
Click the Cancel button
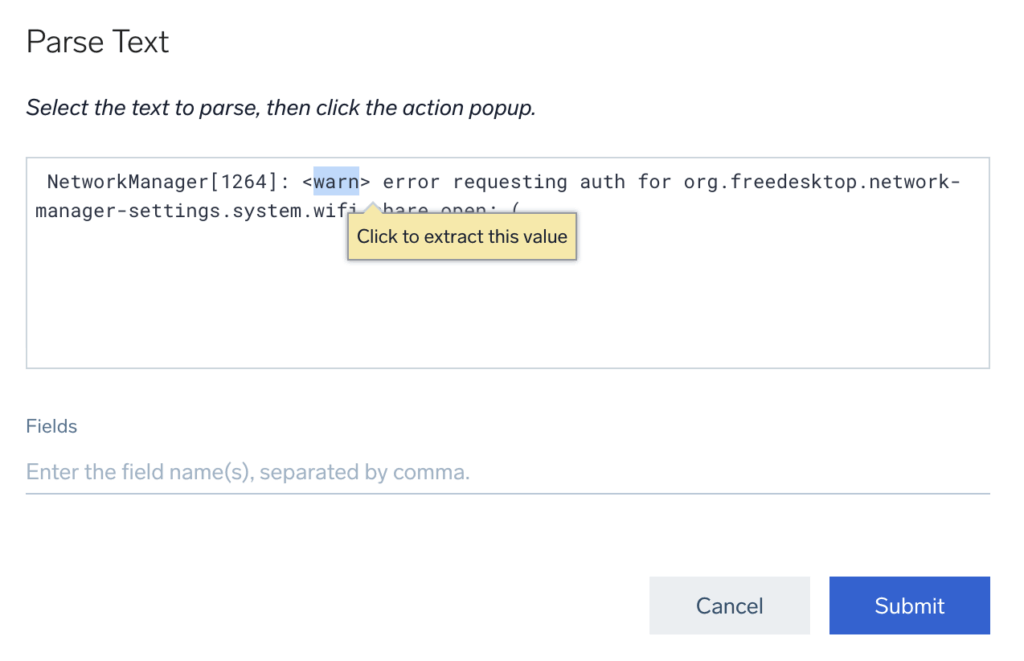coord(729,605)
